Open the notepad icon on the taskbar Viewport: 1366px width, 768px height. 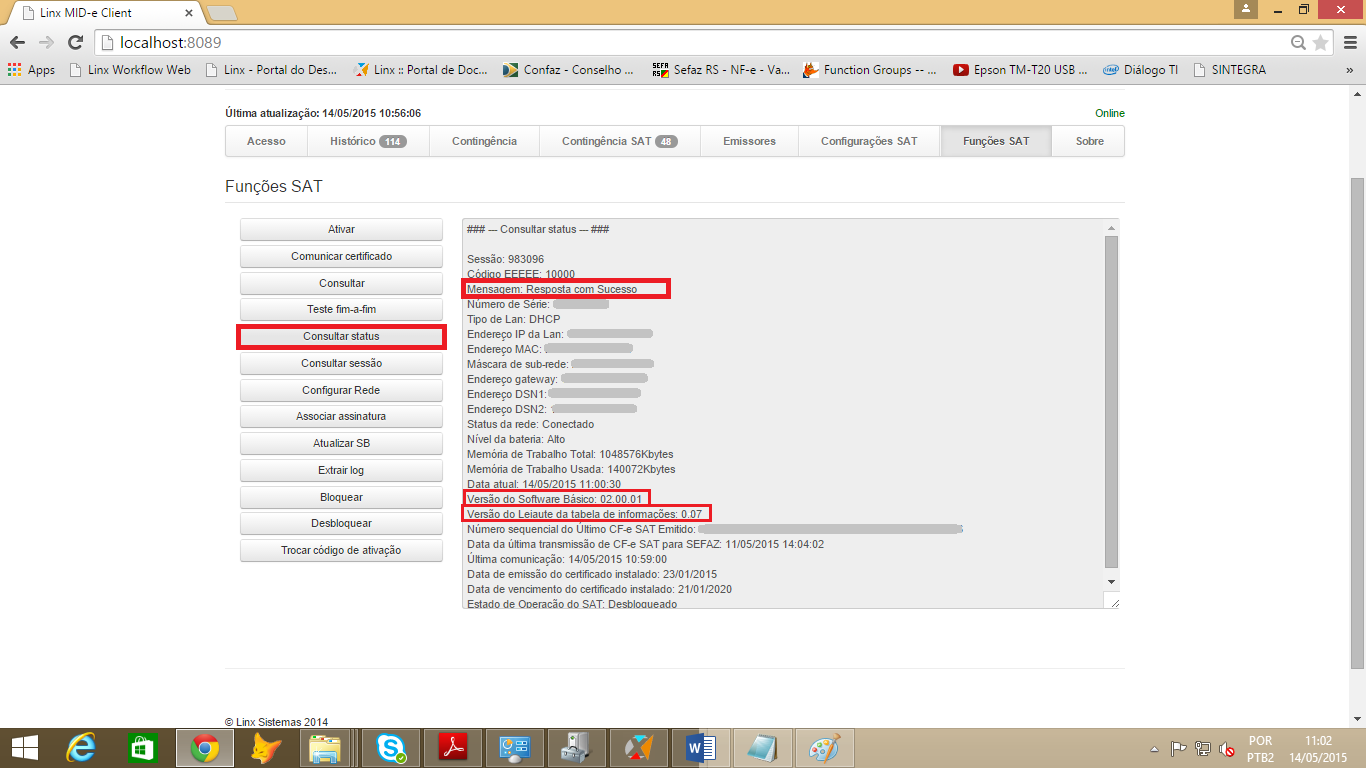761,748
